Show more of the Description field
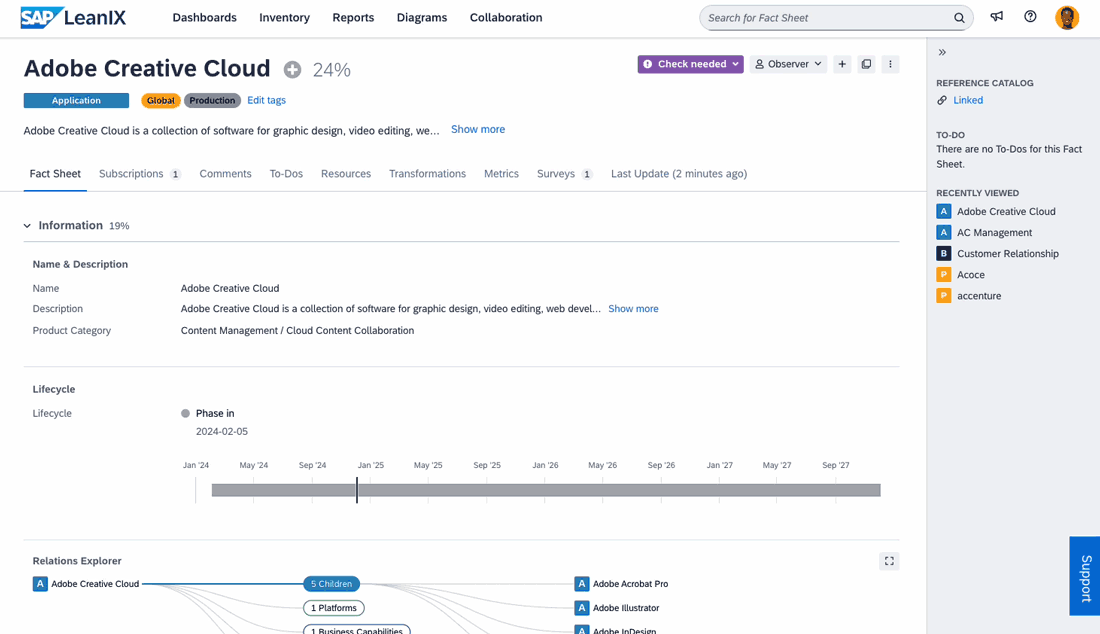 [633, 309]
